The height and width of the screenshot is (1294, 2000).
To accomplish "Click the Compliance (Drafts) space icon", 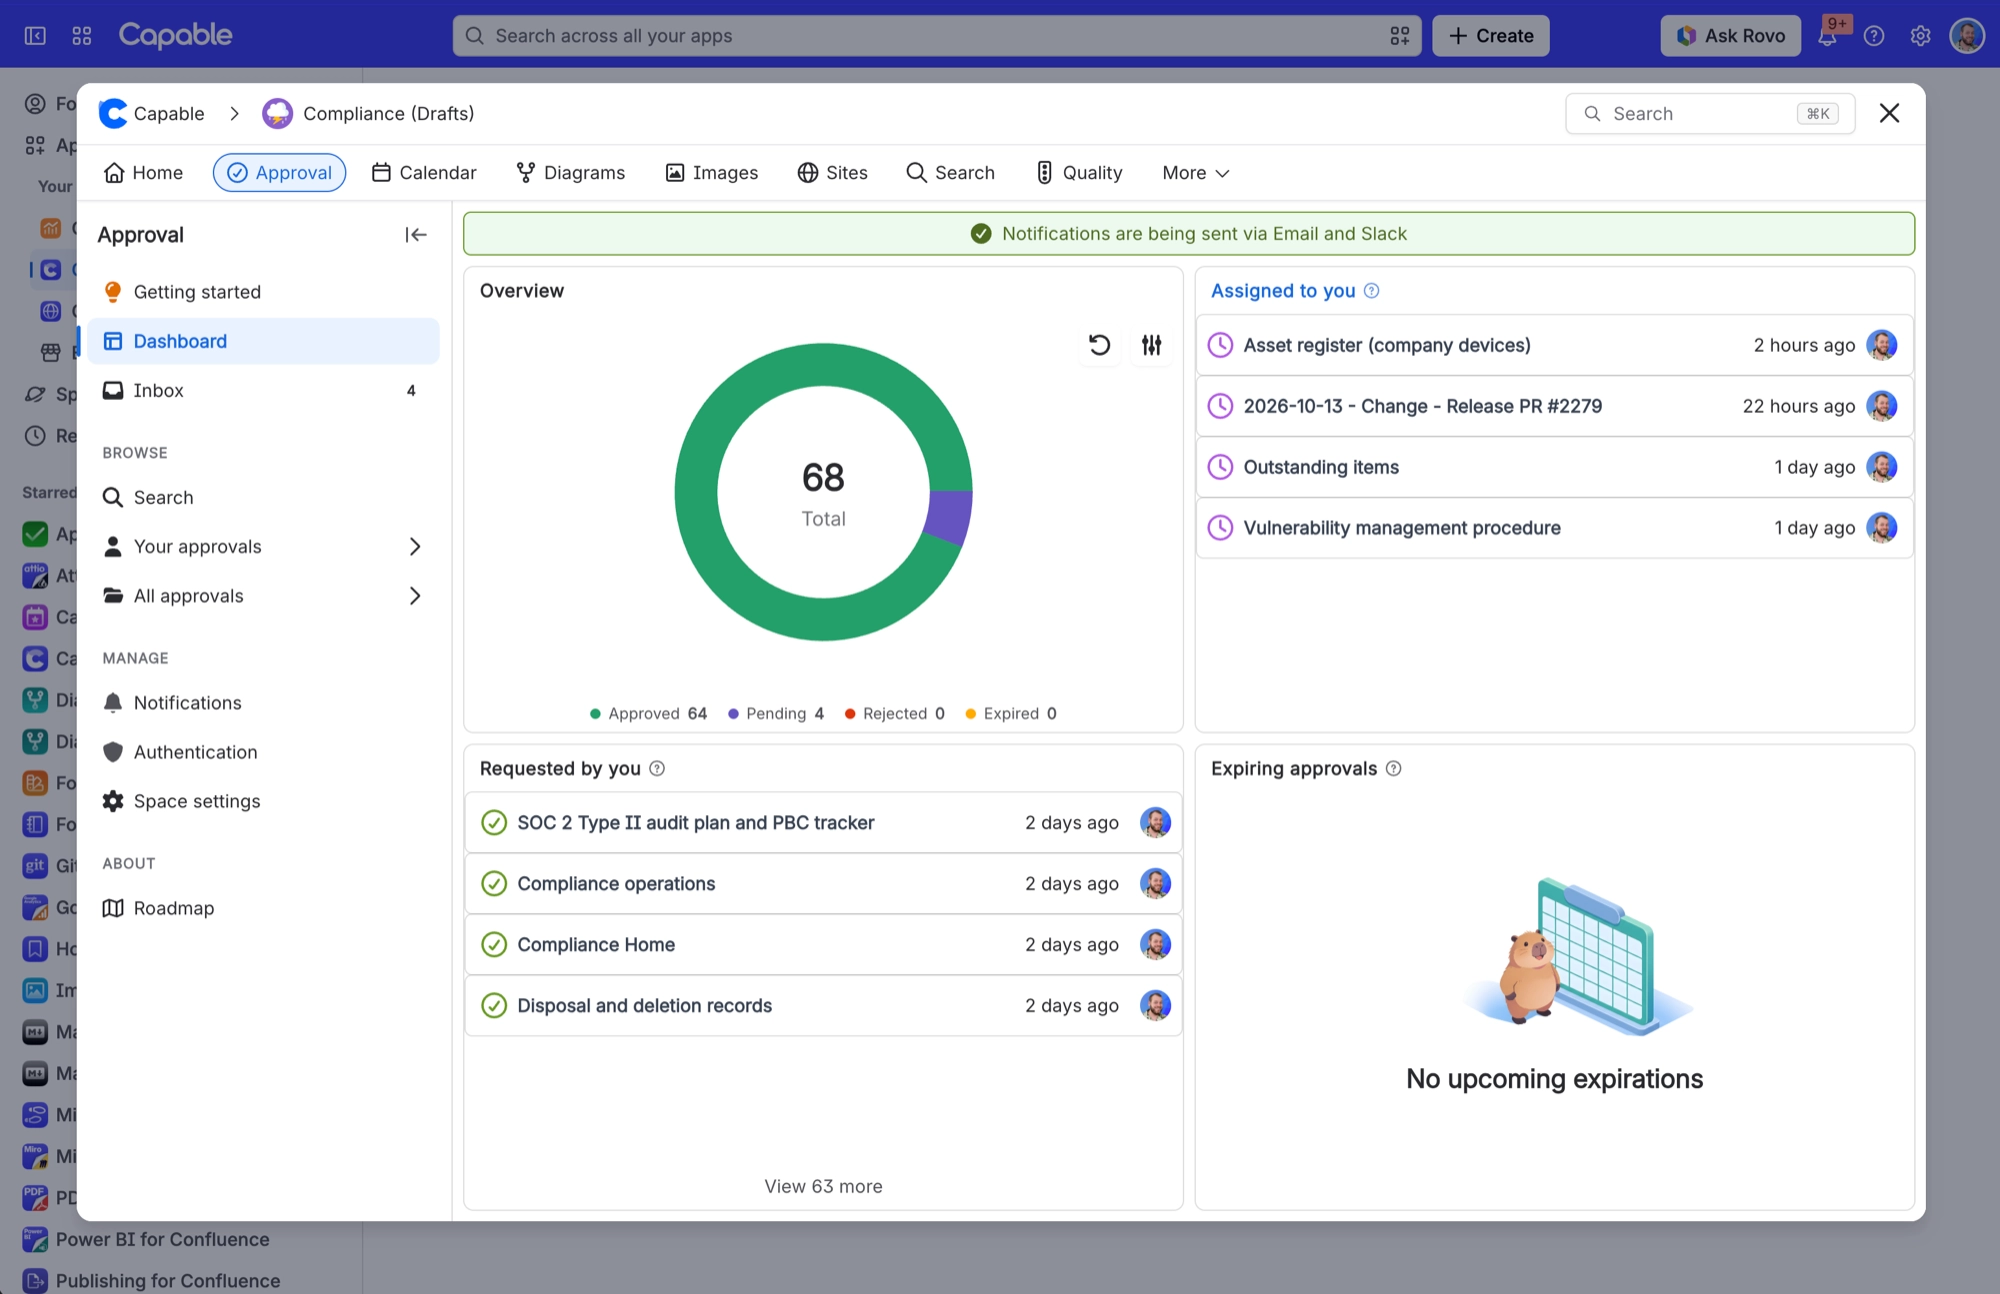I will tap(277, 114).
